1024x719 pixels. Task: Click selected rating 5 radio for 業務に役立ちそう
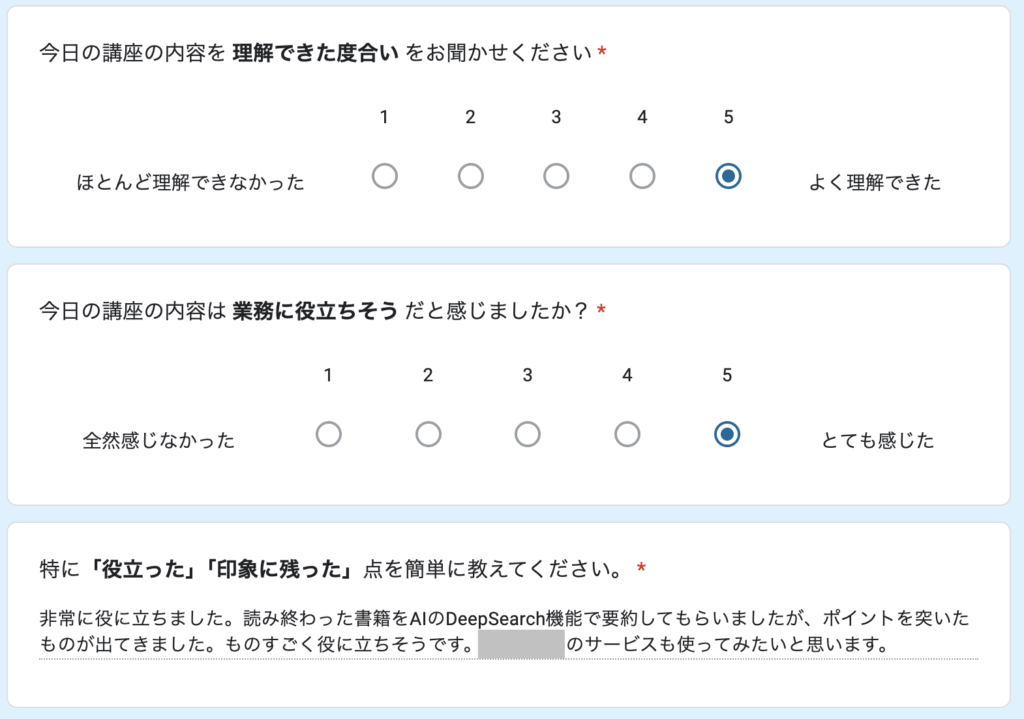tap(727, 434)
